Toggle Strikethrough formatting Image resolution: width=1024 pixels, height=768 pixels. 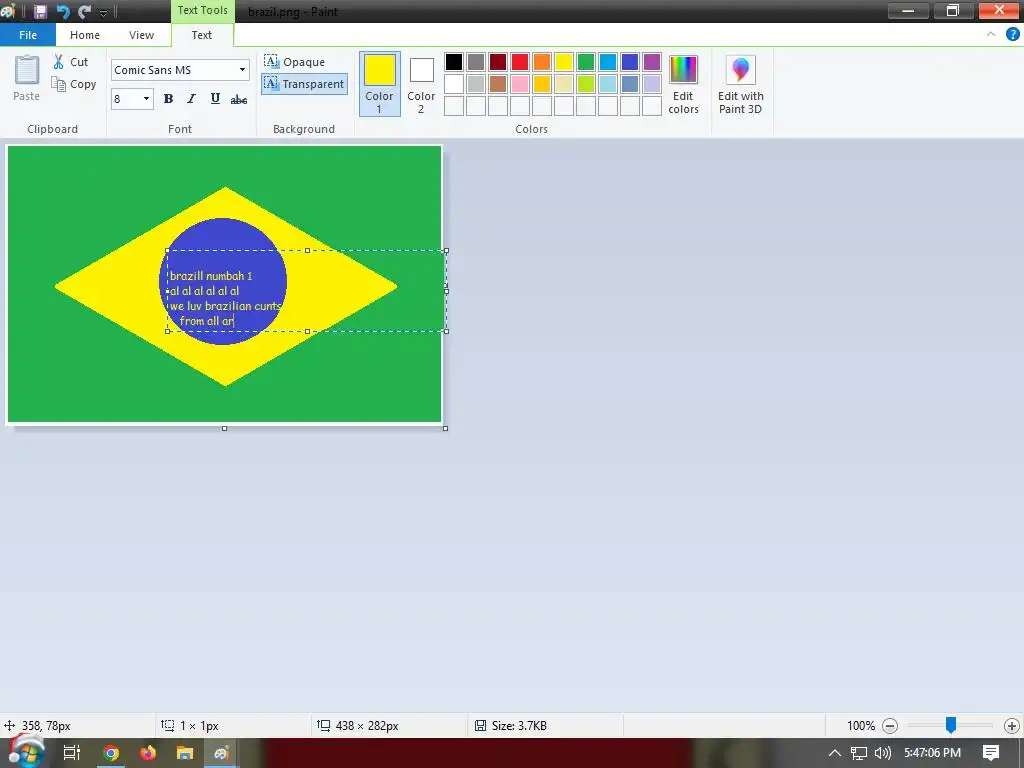tap(239, 99)
